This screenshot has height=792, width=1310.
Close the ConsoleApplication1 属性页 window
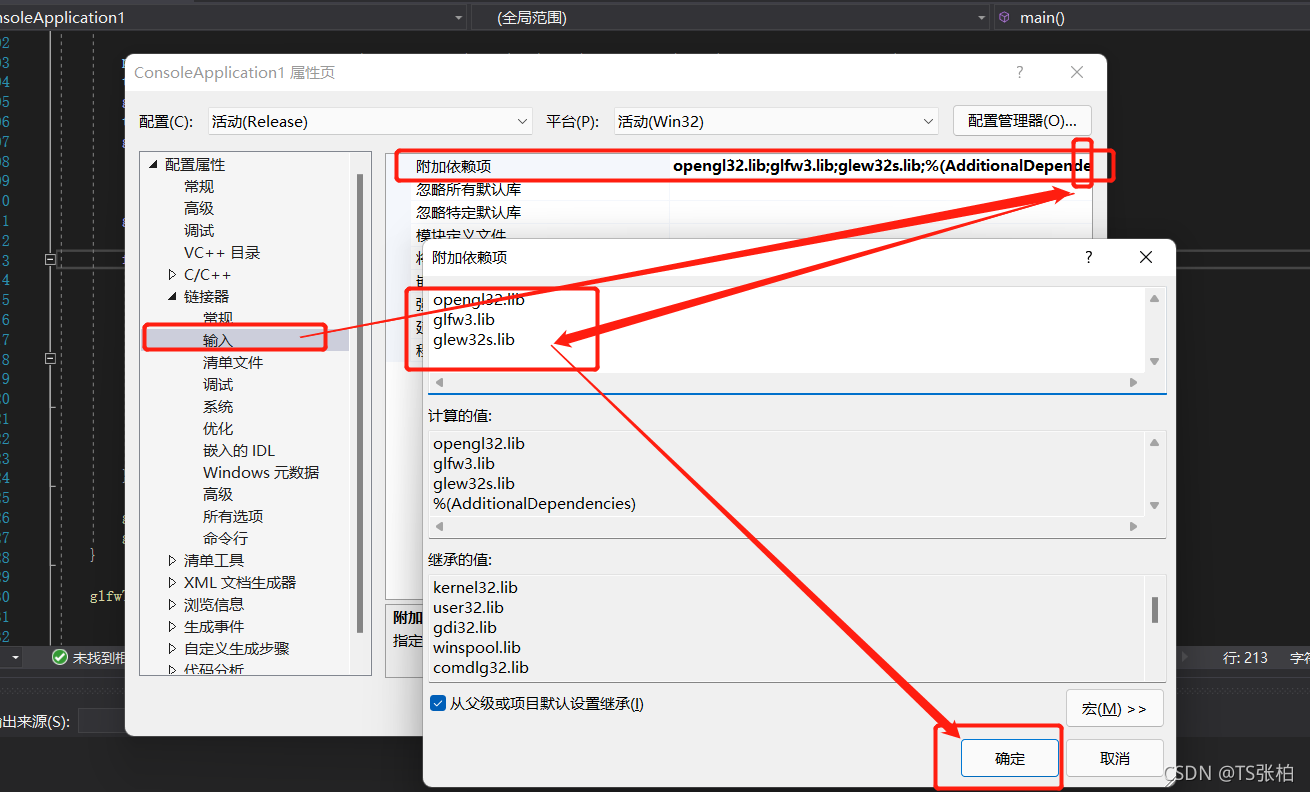pyautogui.click(x=1077, y=72)
